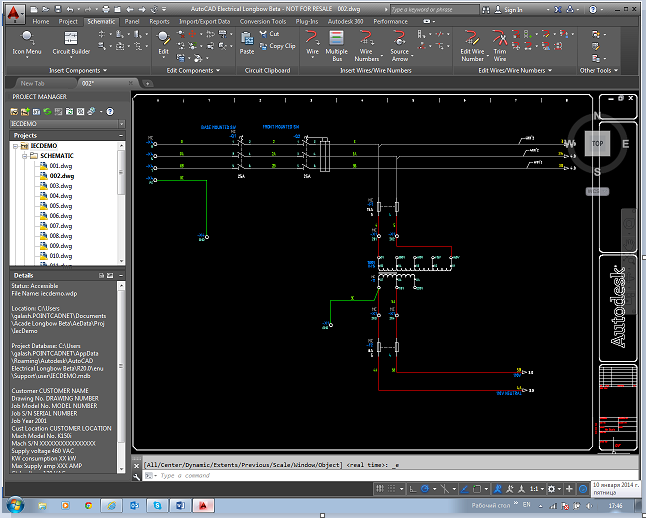Collapse the SCHEMATIC folder node
Viewport: 646px width, 518px height.
[x=24, y=156]
